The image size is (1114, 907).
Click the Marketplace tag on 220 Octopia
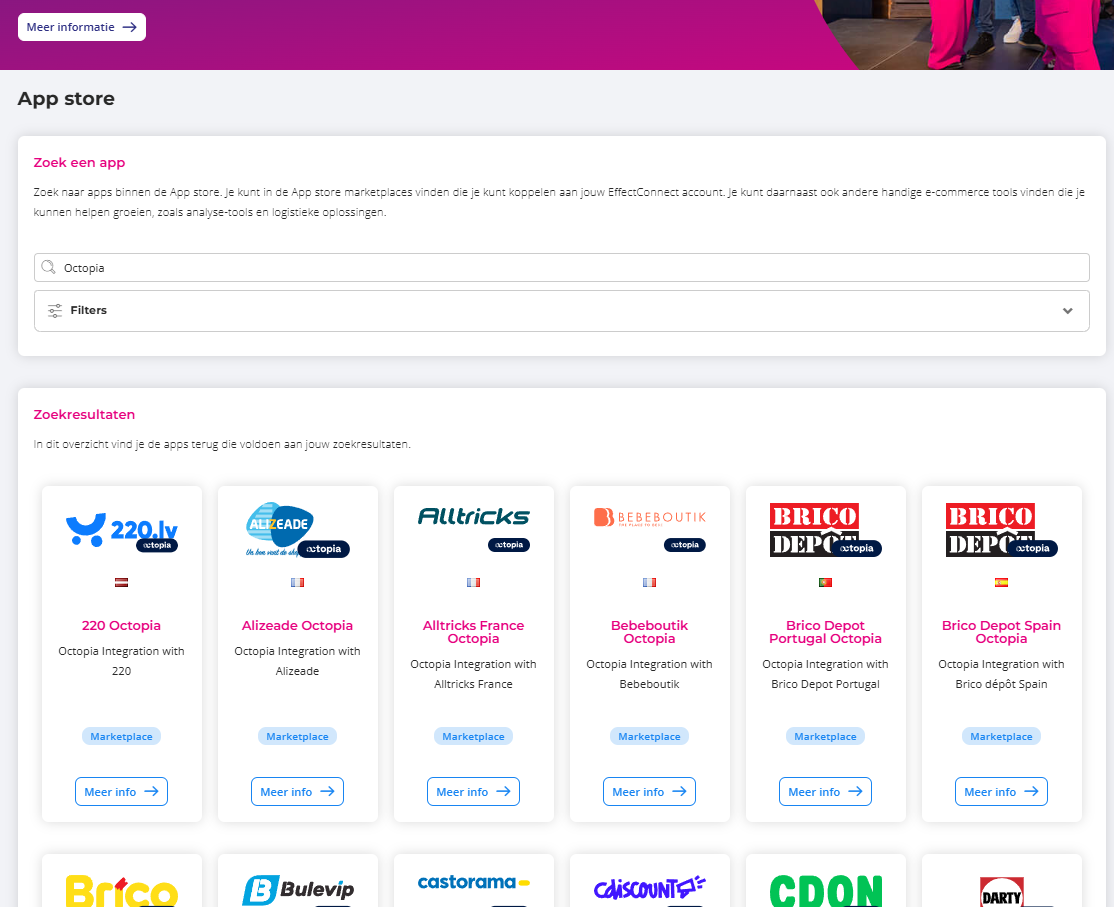tap(121, 737)
